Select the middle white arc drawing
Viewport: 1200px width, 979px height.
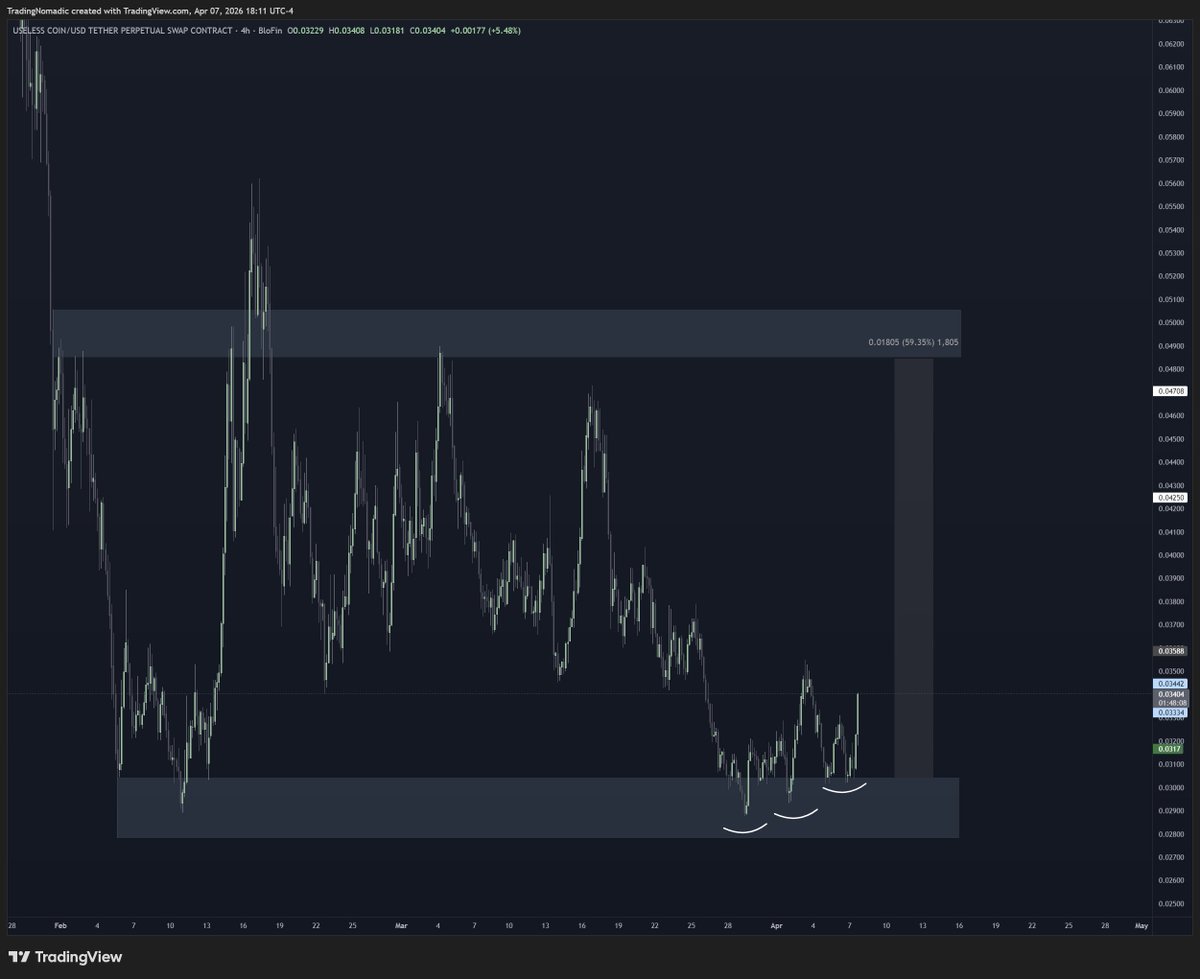(796, 816)
